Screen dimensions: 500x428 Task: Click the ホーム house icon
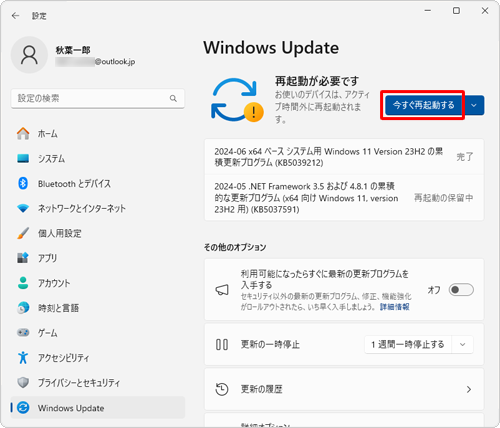pyautogui.click(x=23, y=134)
